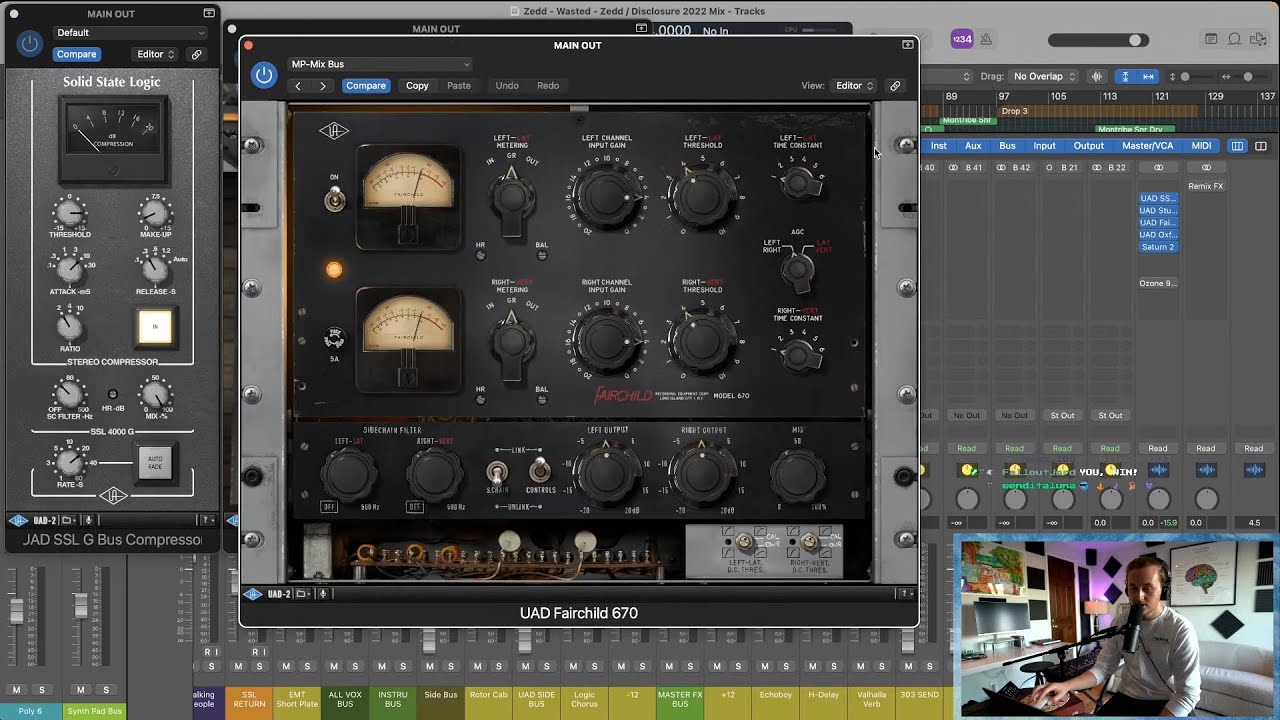
Task: Toggle the metronome icon
Action: pos(986,39)
